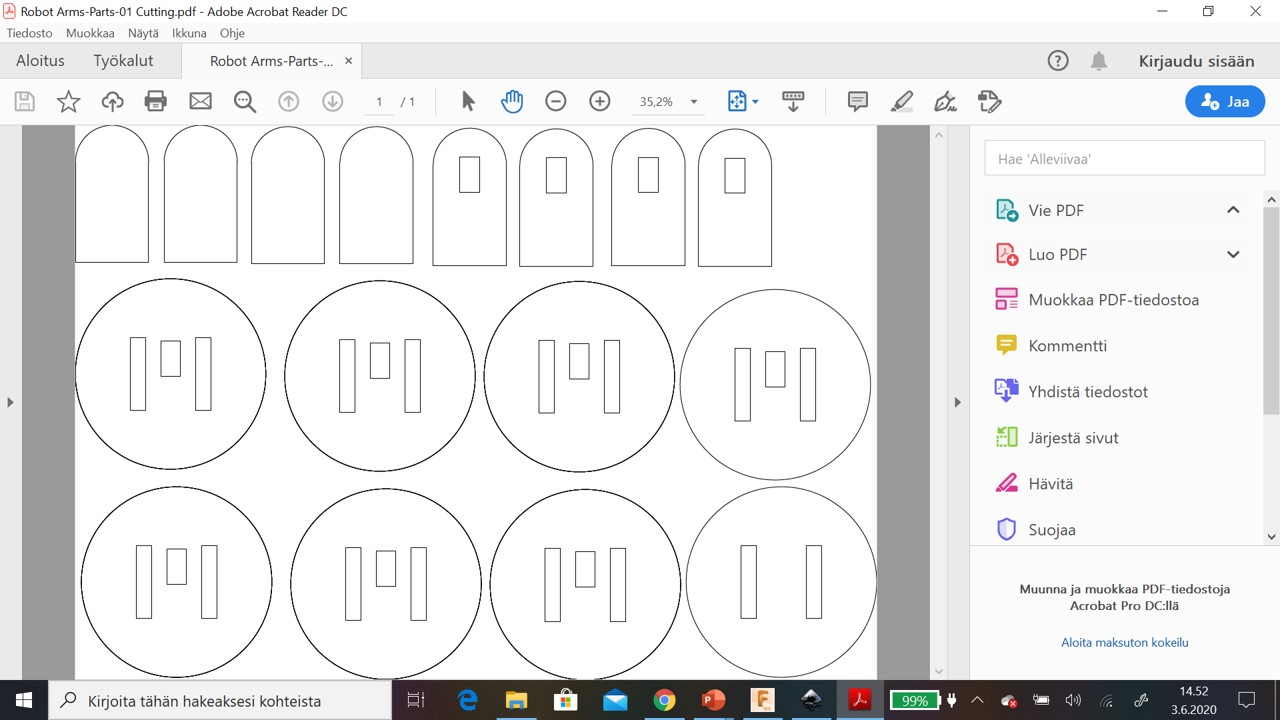Choose the selection arrow tool

point(468,101)
